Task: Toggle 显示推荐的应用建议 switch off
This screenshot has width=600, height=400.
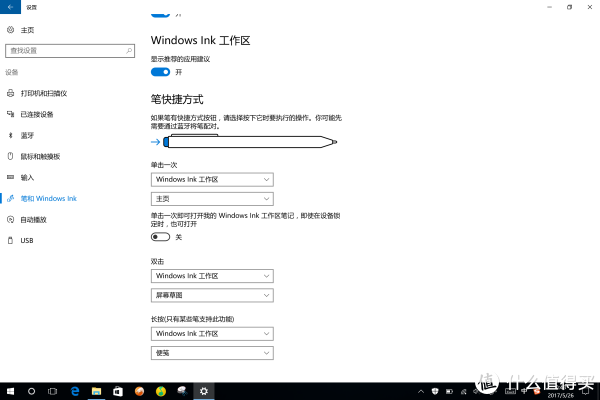Action: pyautogui.click(x=160, y=72)
